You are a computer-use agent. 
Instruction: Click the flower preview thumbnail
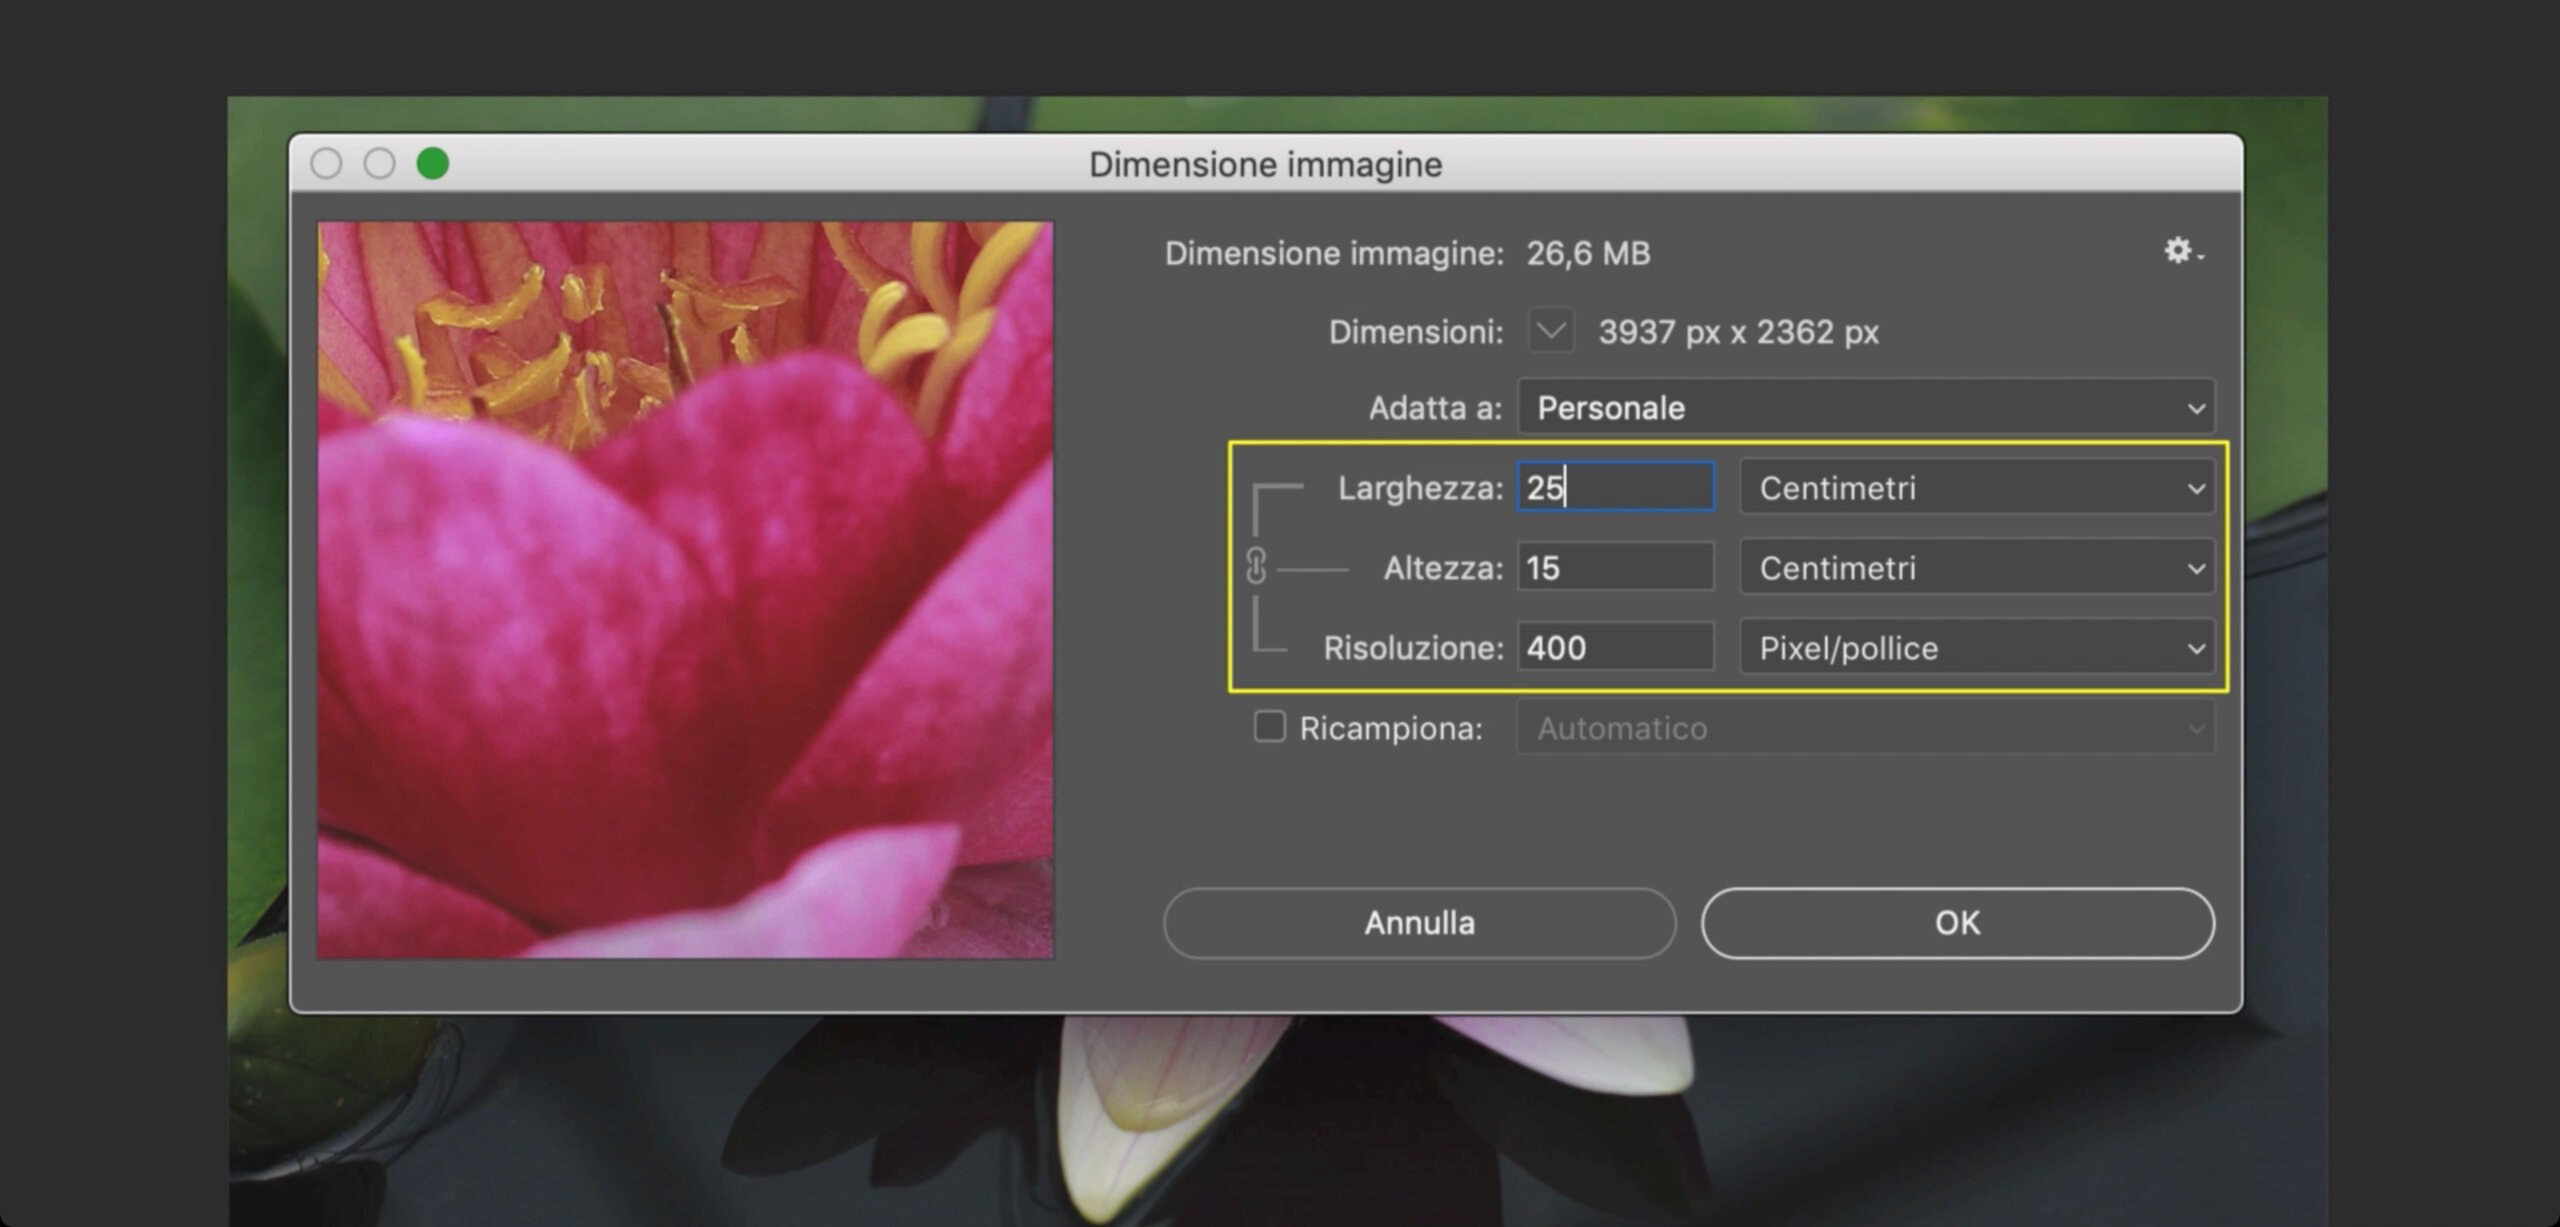click(685, 590)
